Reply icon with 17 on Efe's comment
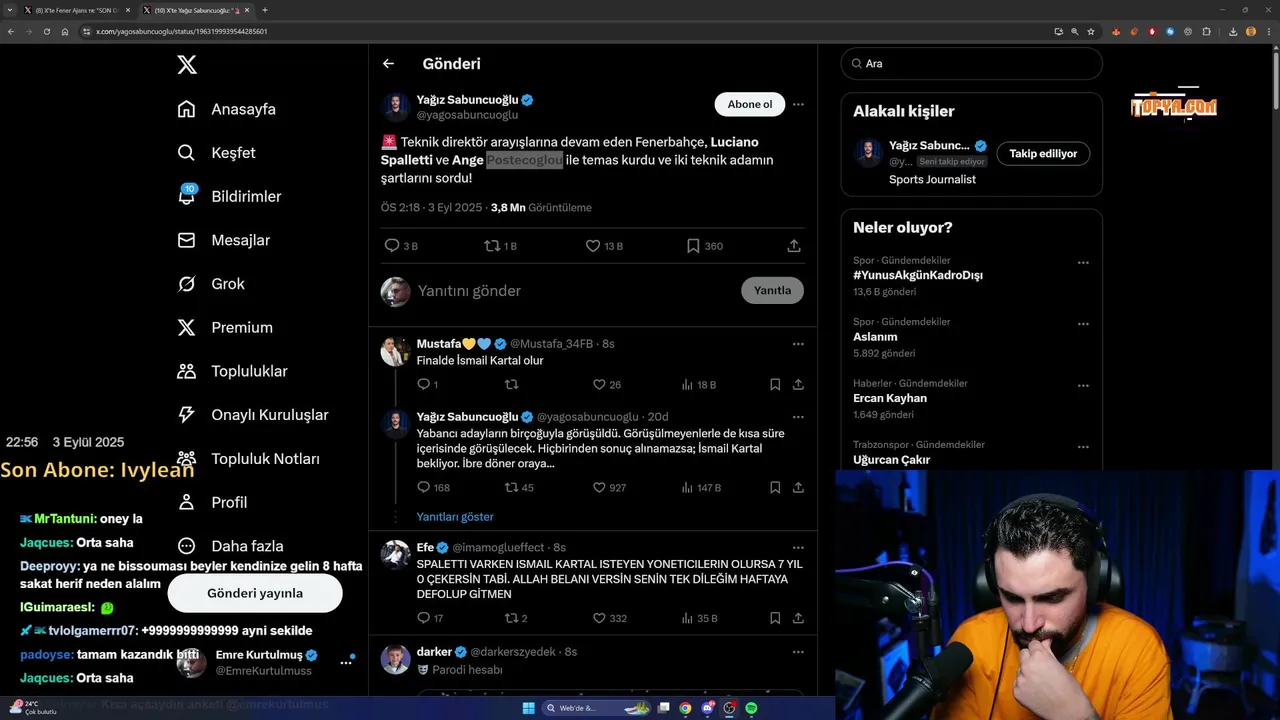This screenshot has height=720, width=1280. point(423,618)
